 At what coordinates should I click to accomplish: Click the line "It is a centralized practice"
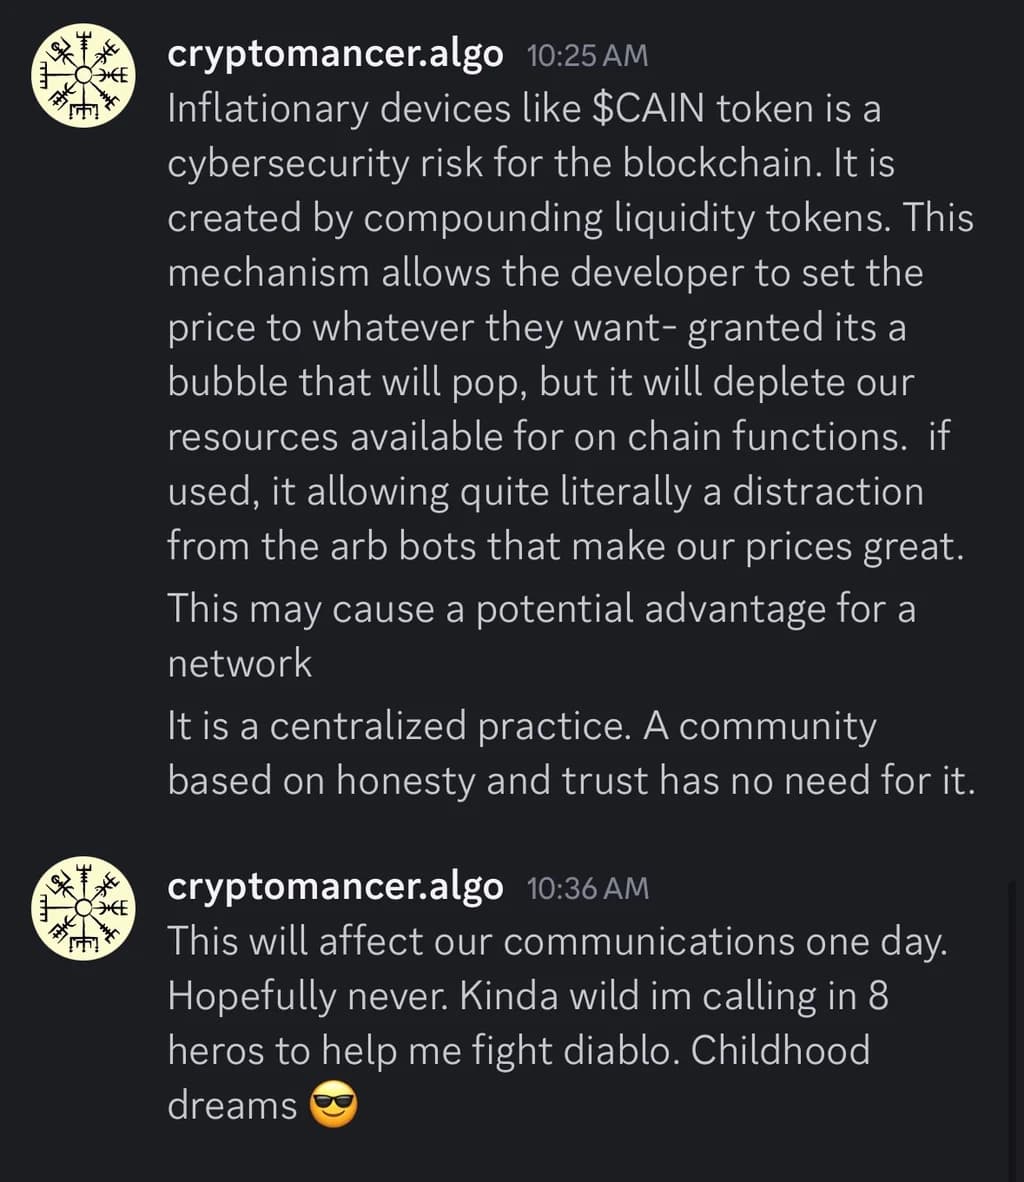click(521, 727)
